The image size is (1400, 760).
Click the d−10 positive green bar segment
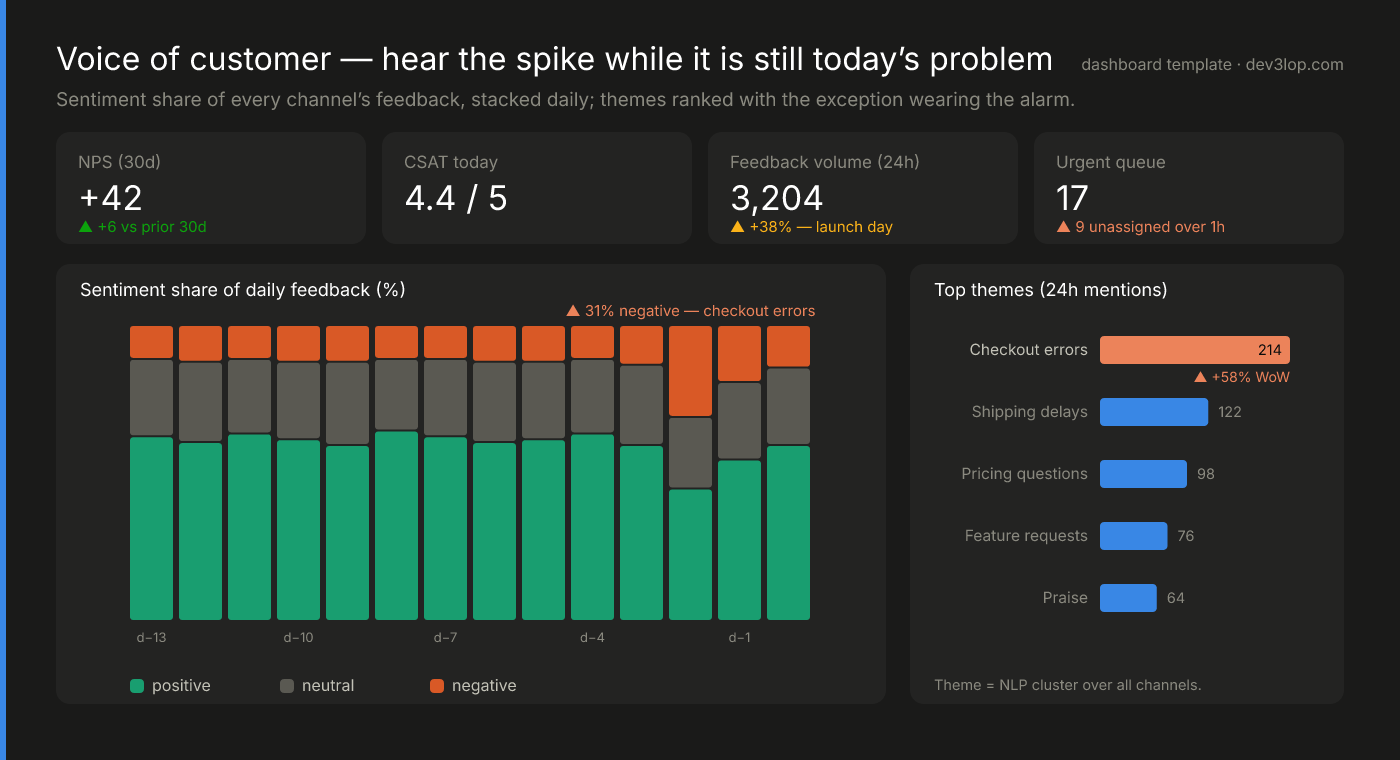point(298,530)
